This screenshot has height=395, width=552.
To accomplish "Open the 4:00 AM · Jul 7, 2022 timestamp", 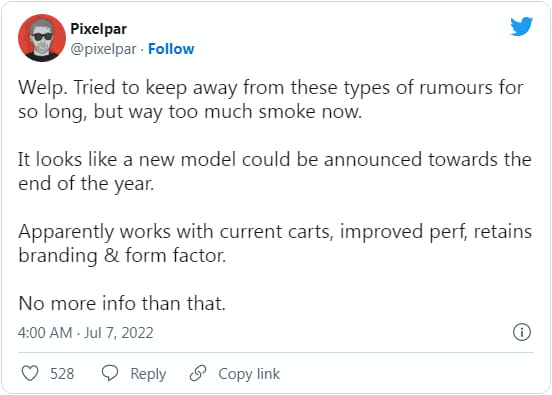I will tap(86, 333).
